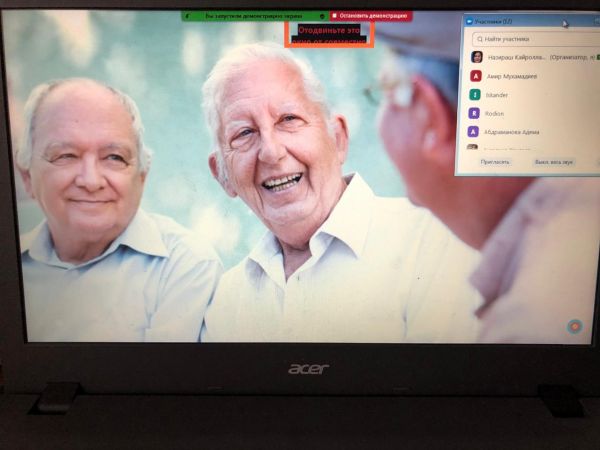
Task: Click the orange 'Отодвиньте это окно' notice box
Action: tap(330, 36)
